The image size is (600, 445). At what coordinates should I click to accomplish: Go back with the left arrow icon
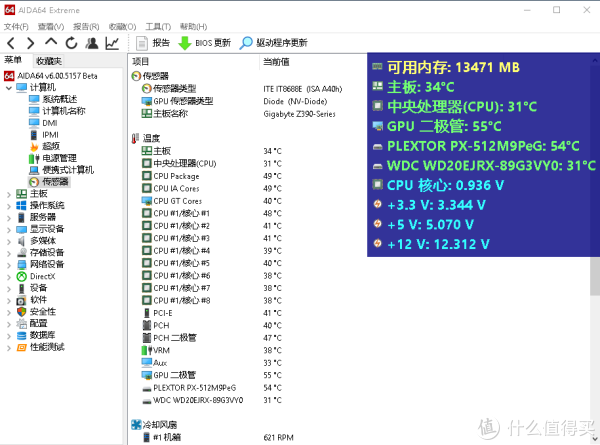(x=11, y=43)
